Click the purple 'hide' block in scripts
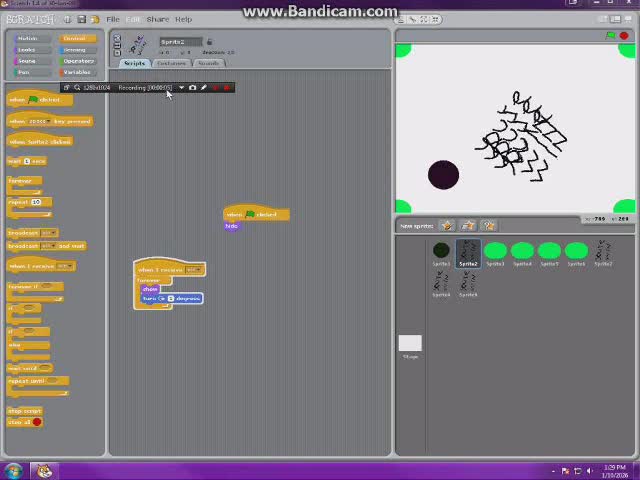Viewport: 640px width, 480px height. pos(231,226)
